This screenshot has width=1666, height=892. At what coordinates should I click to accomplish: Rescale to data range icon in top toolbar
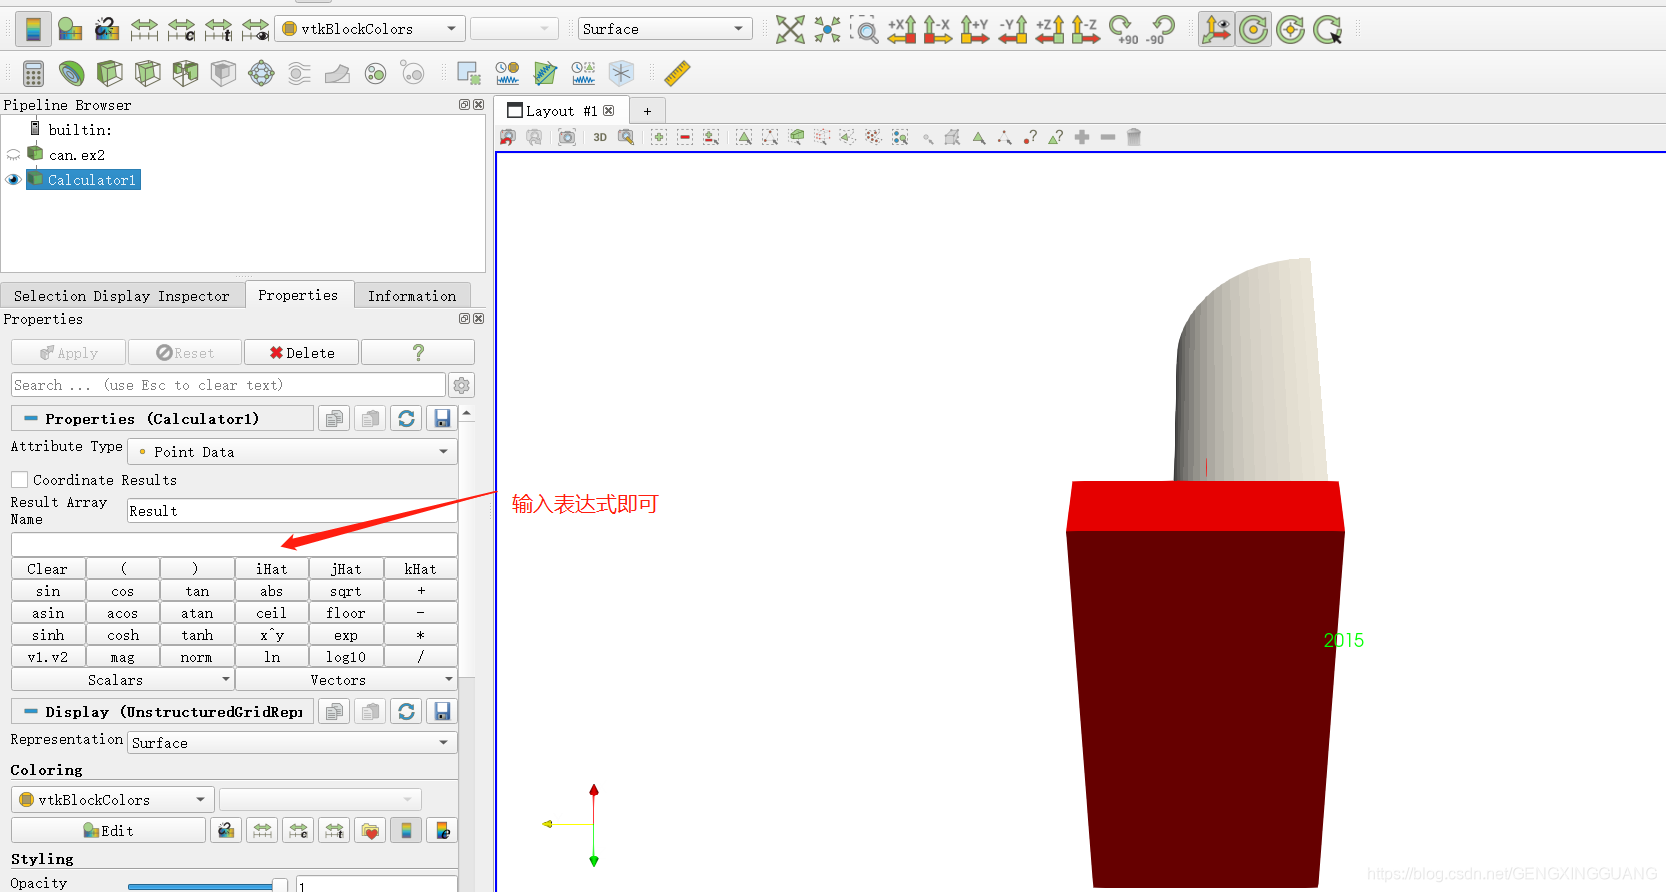pos(144,29)
